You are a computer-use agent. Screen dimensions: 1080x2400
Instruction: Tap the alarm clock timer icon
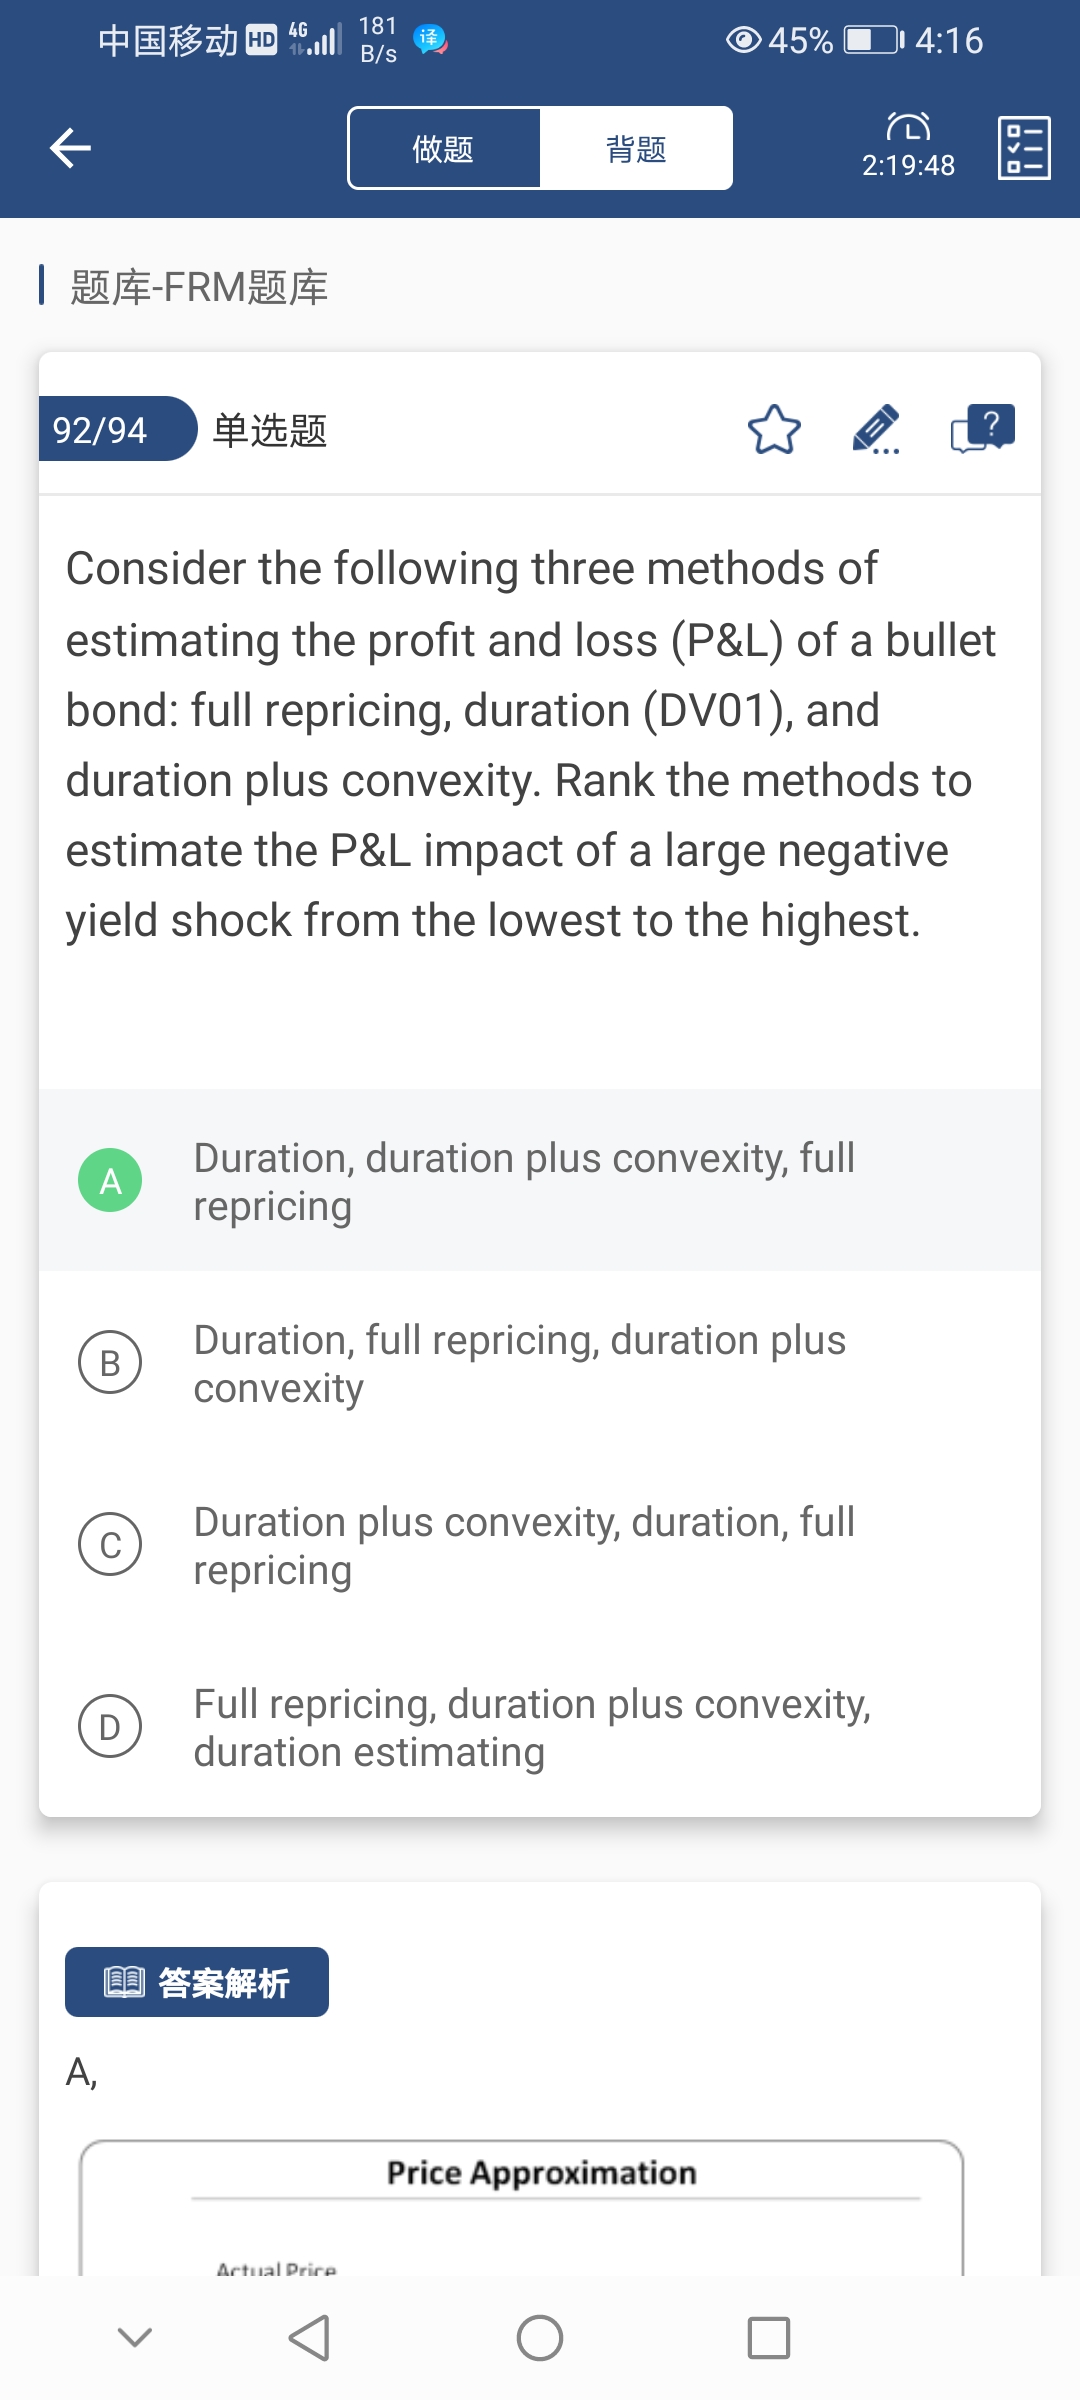(908, 128)
